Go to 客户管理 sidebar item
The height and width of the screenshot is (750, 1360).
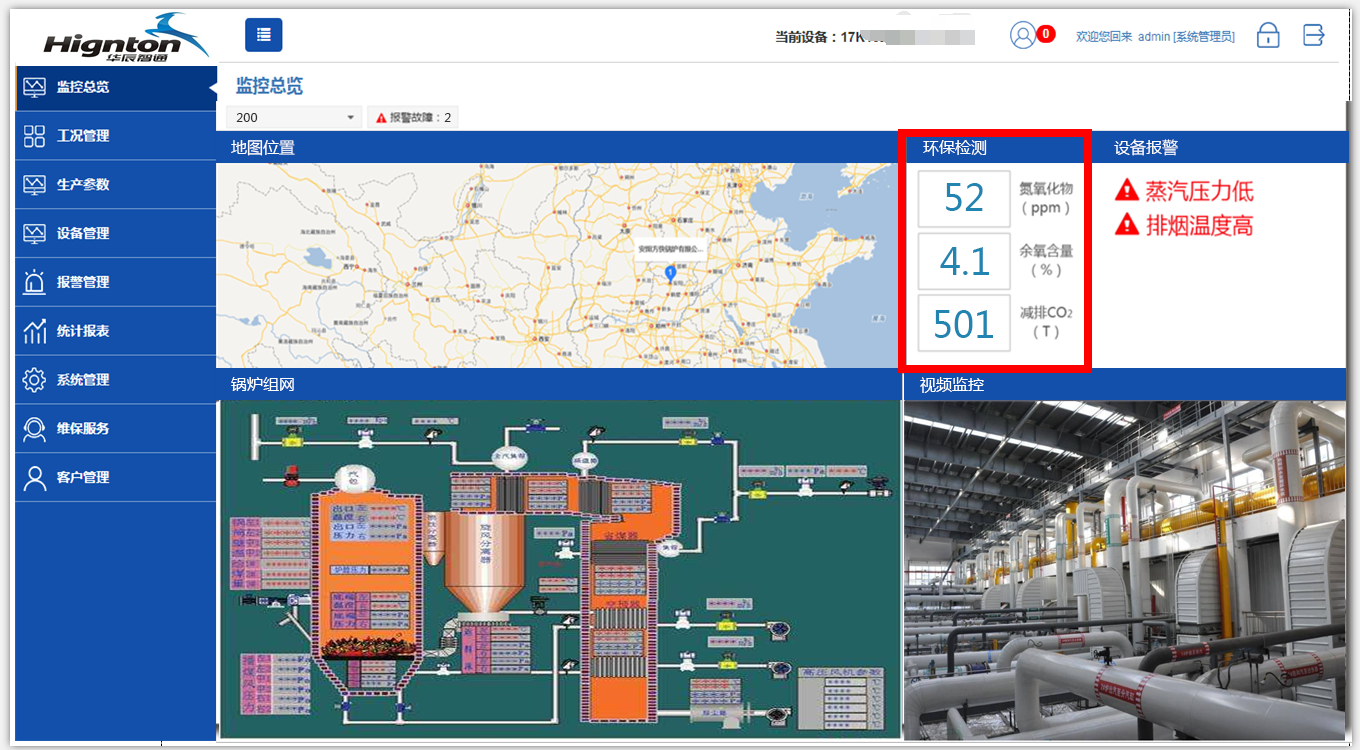tap(83, 478)
